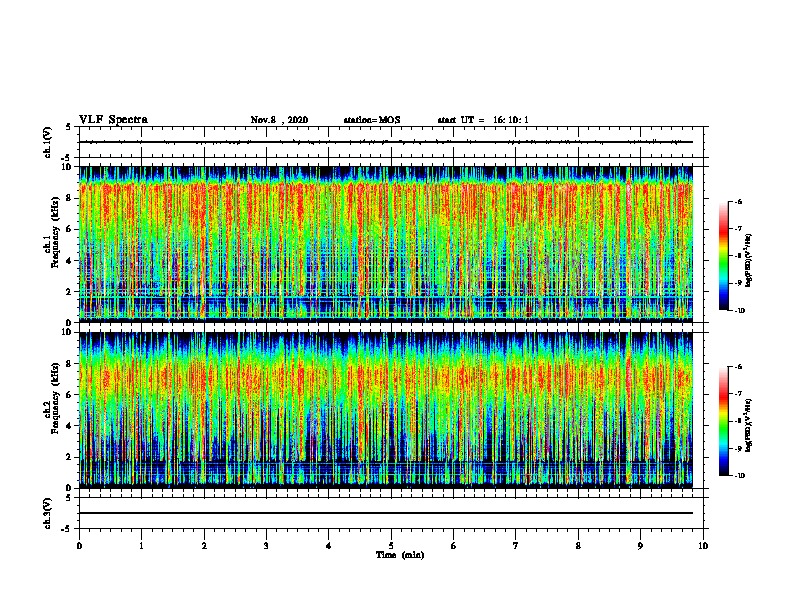The width and height of the screenshot is (792, 612).
Task: Click the ch.1 voltage waveform trace
Action: click(x=386, y=142)
